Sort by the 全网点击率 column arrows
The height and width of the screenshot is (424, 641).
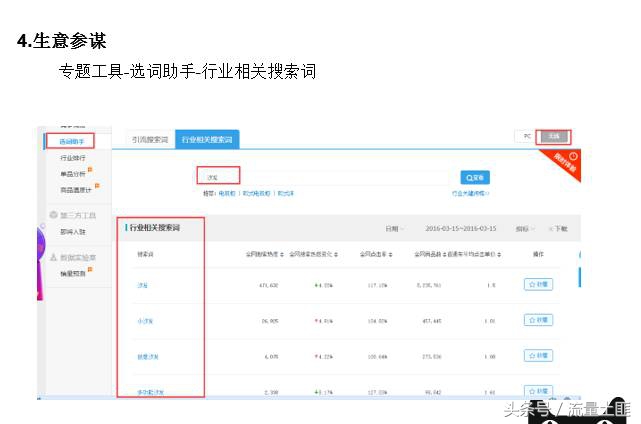click(x=390, y=254)
